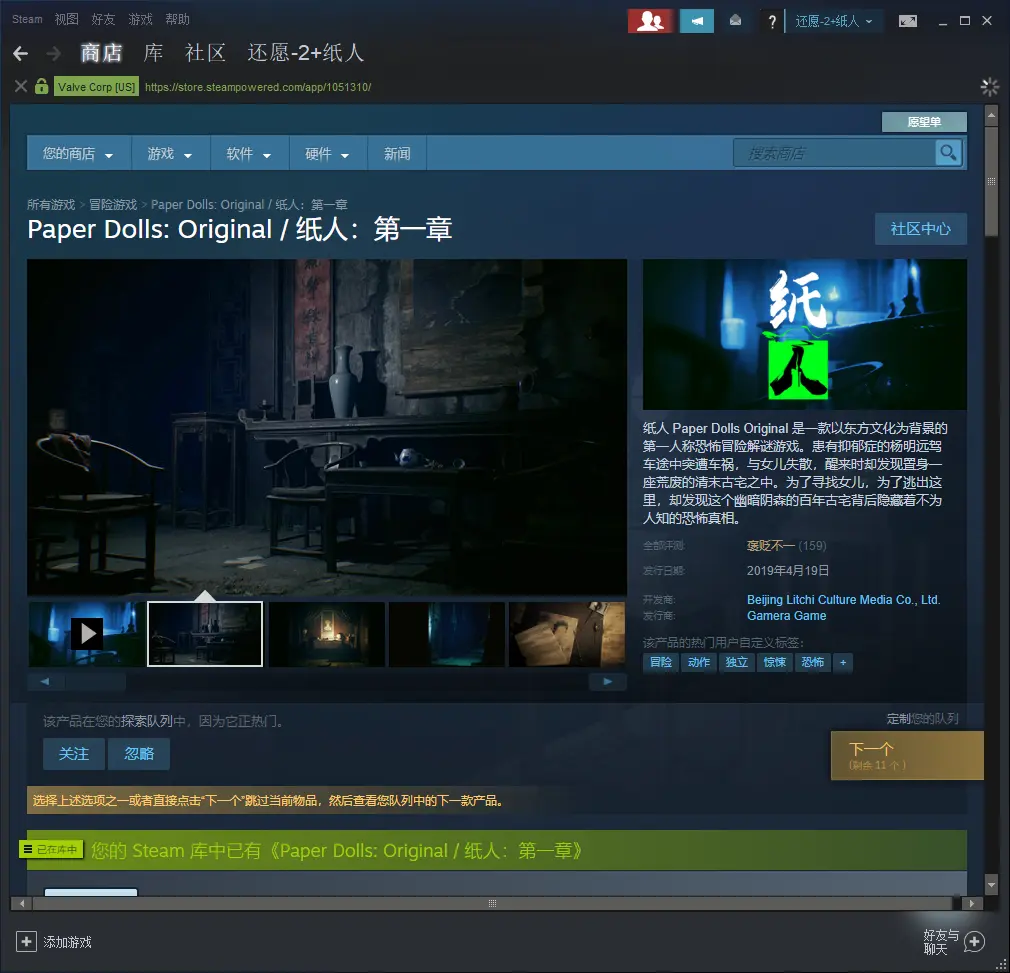1010x973 pixels.
Task: Open the 新闻 store tab
Action: 397,154
